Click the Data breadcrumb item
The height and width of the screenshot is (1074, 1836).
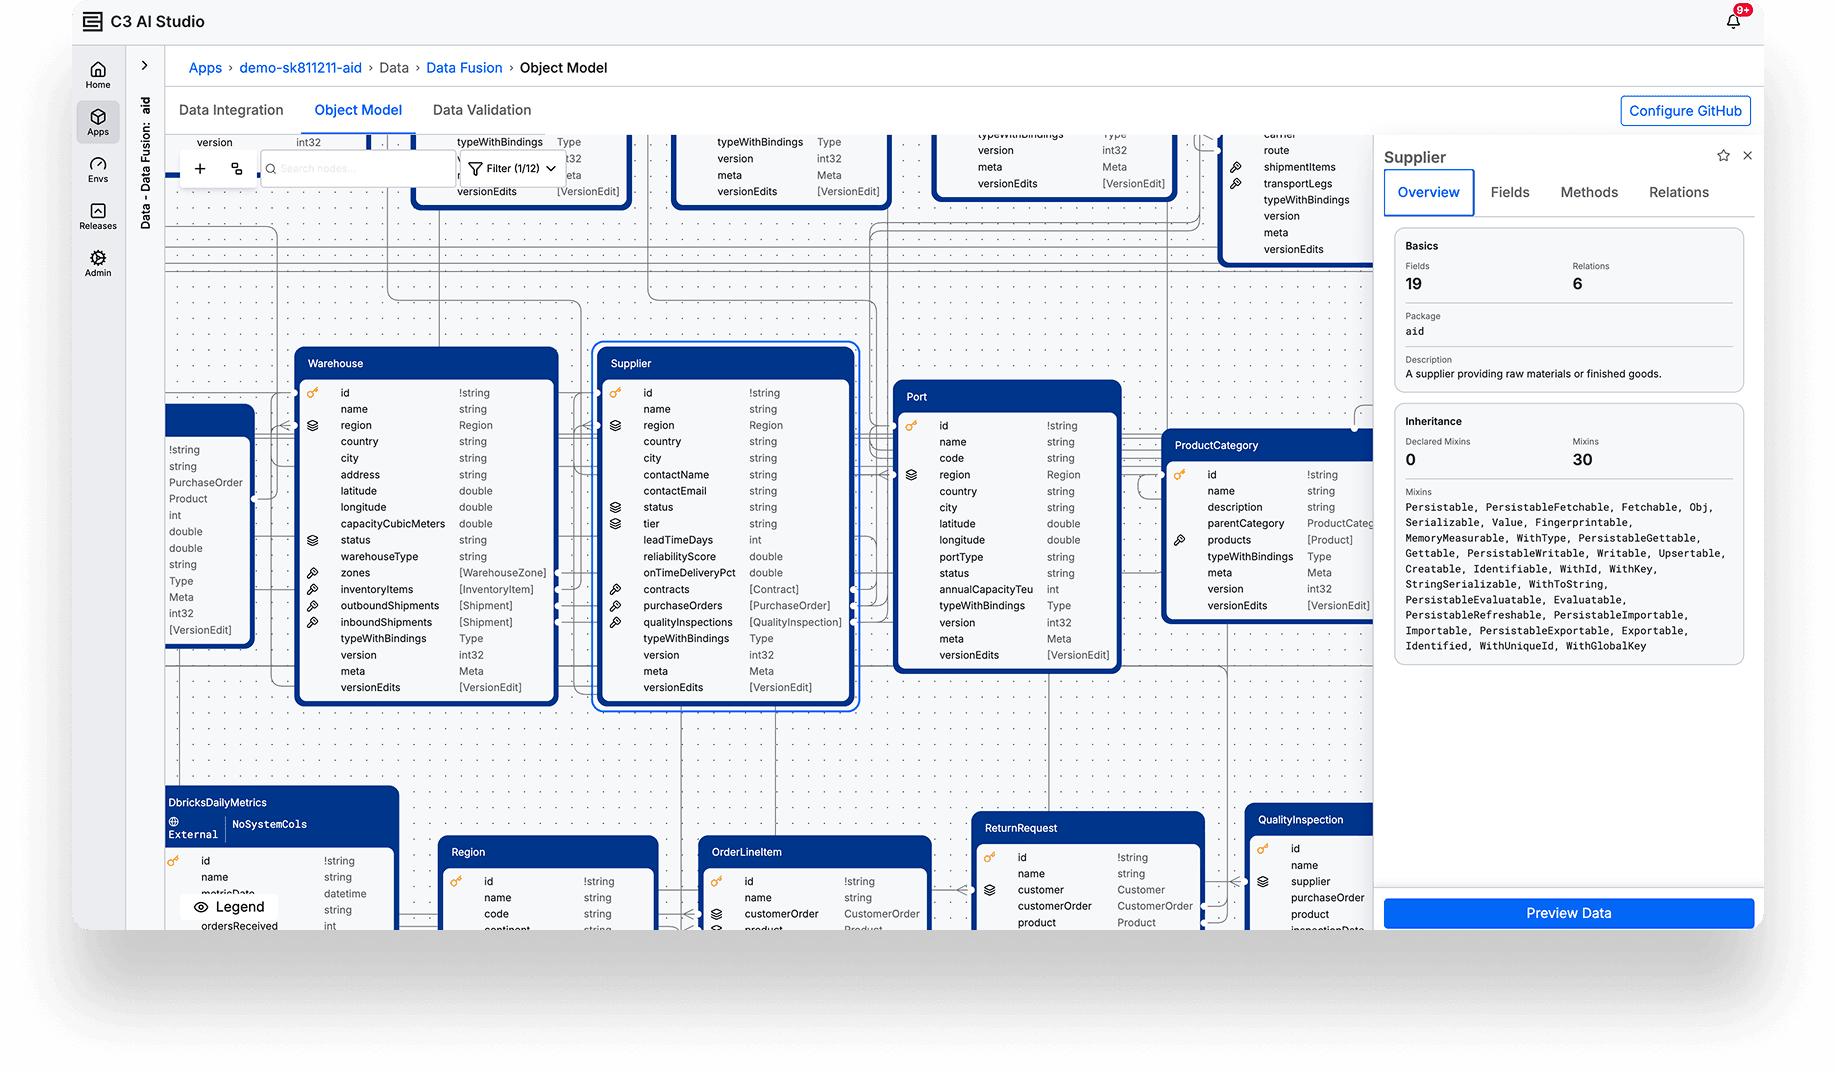point(394,68)
